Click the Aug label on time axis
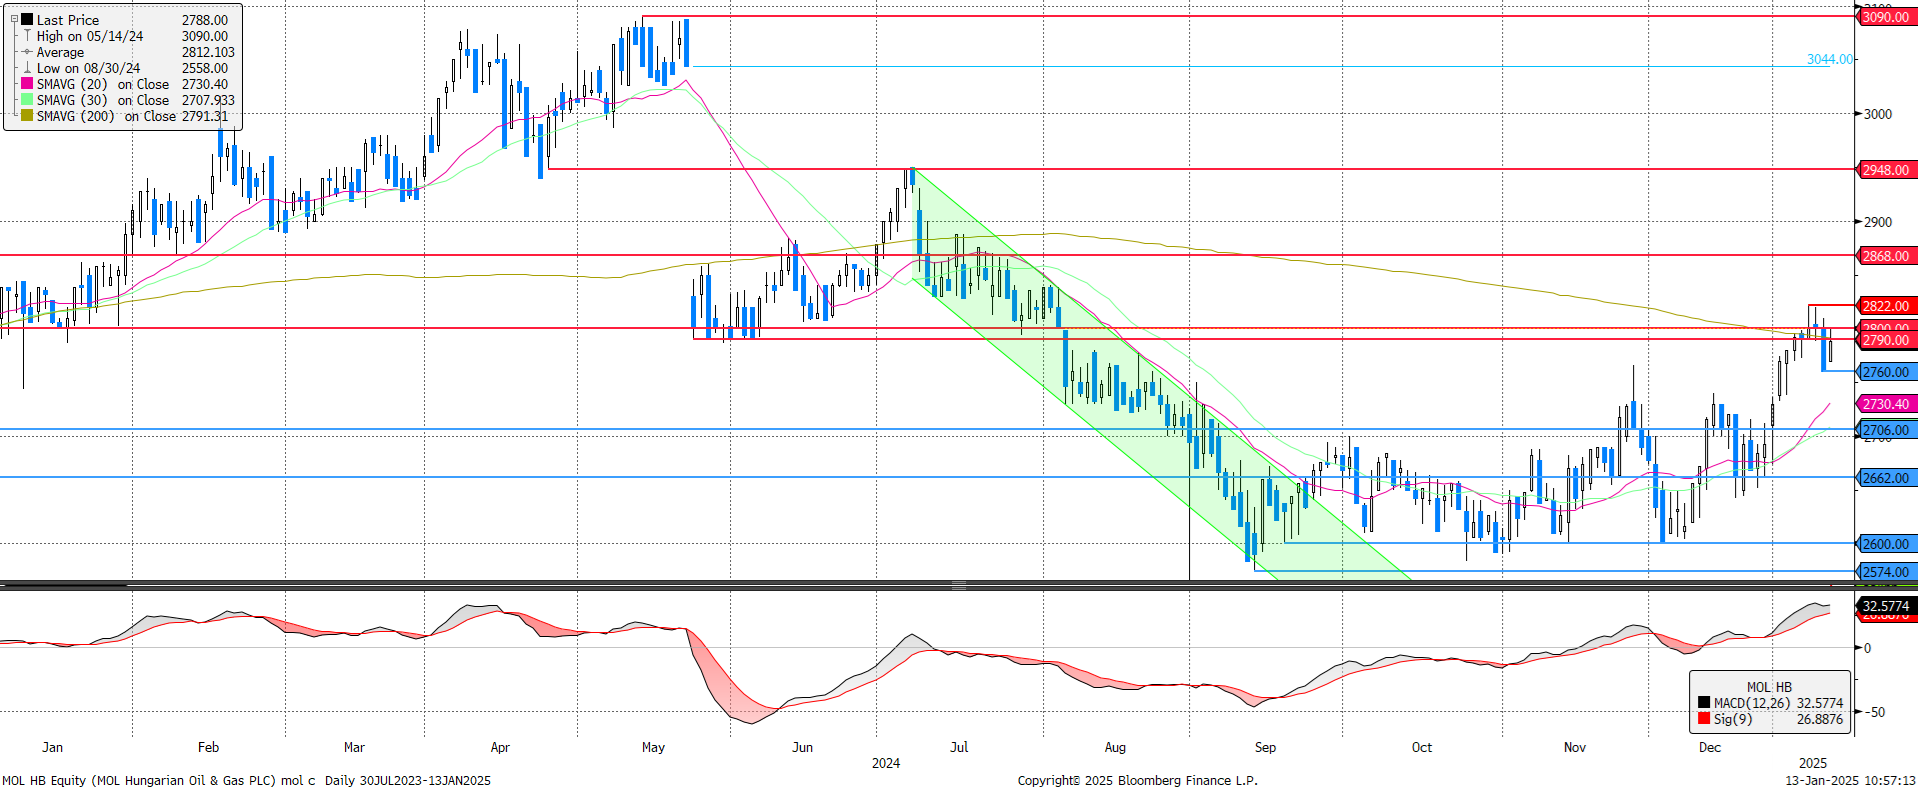The width and height of the screenshot is (1918, 789). coord(1115,747)
